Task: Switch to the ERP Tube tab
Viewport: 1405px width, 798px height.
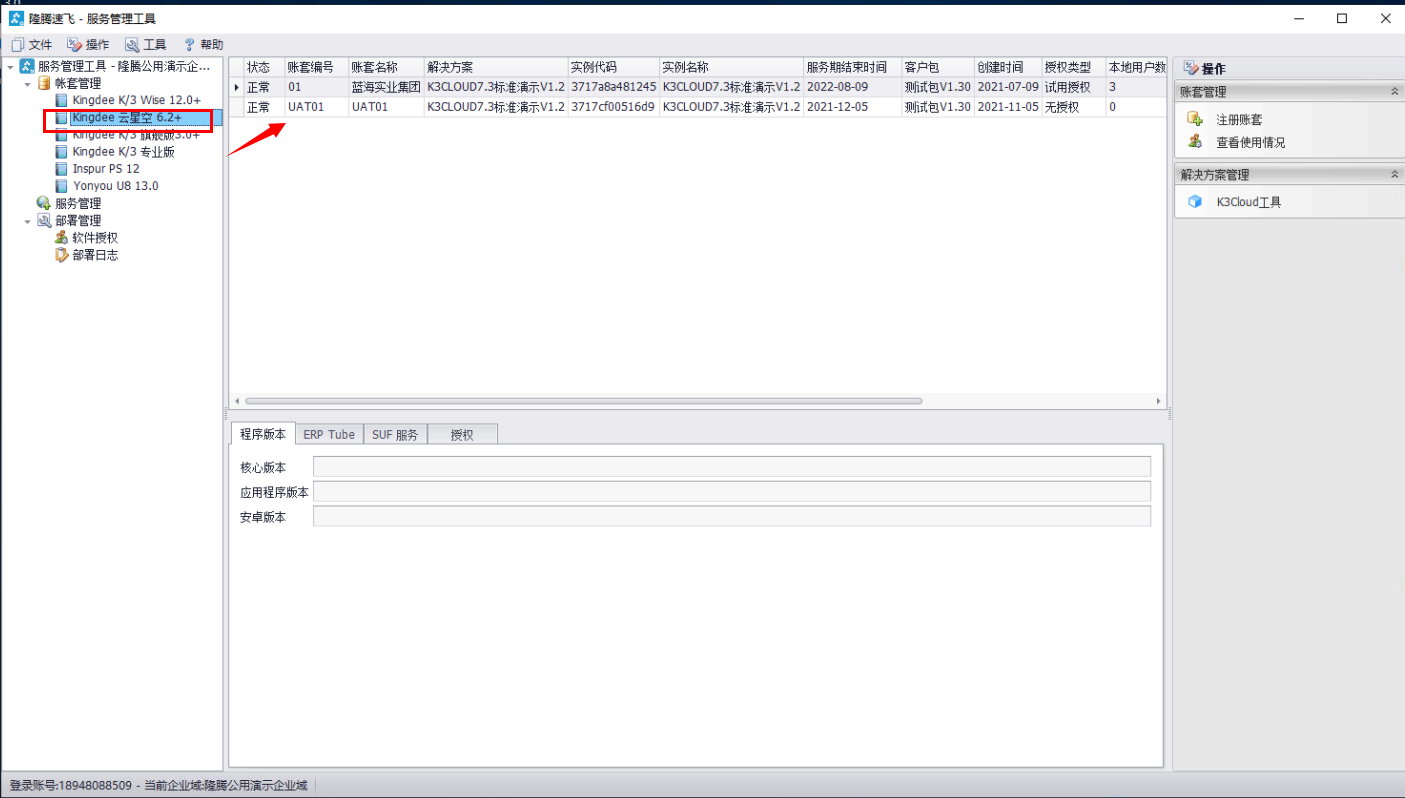Action: click(x=329, y=434)
